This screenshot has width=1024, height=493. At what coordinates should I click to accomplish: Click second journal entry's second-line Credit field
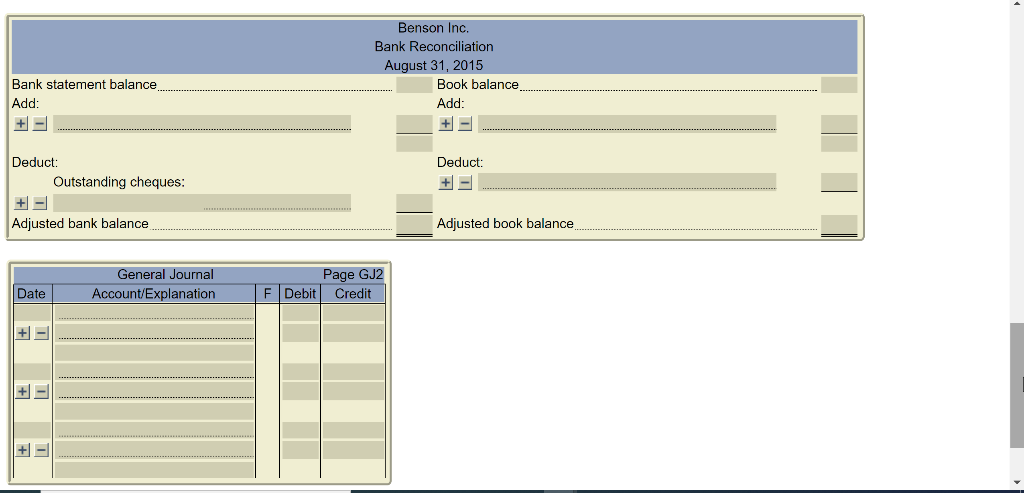[353, 391]
